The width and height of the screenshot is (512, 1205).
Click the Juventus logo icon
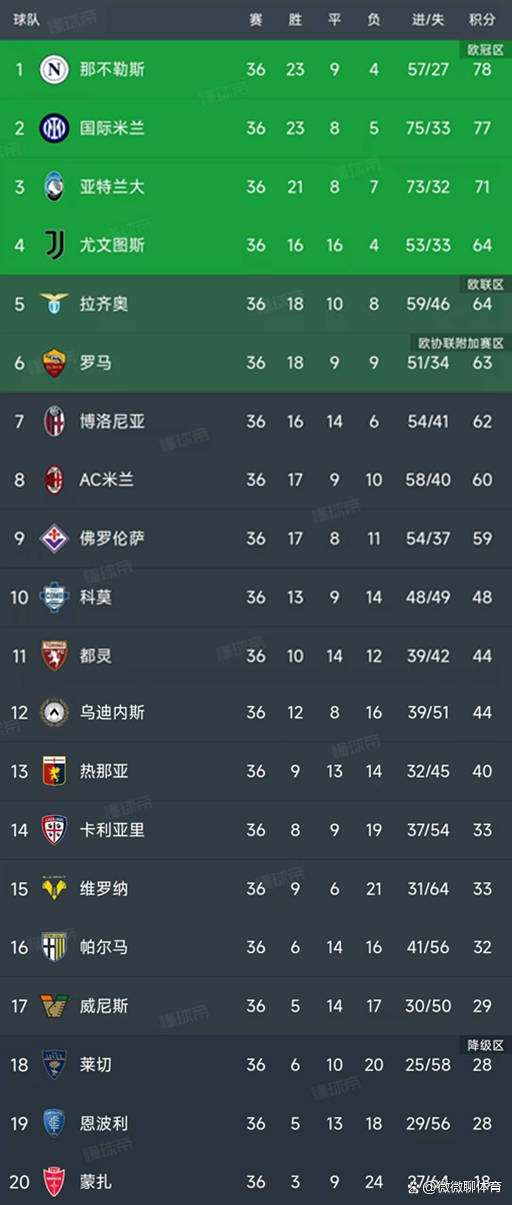tap(54, 245)
